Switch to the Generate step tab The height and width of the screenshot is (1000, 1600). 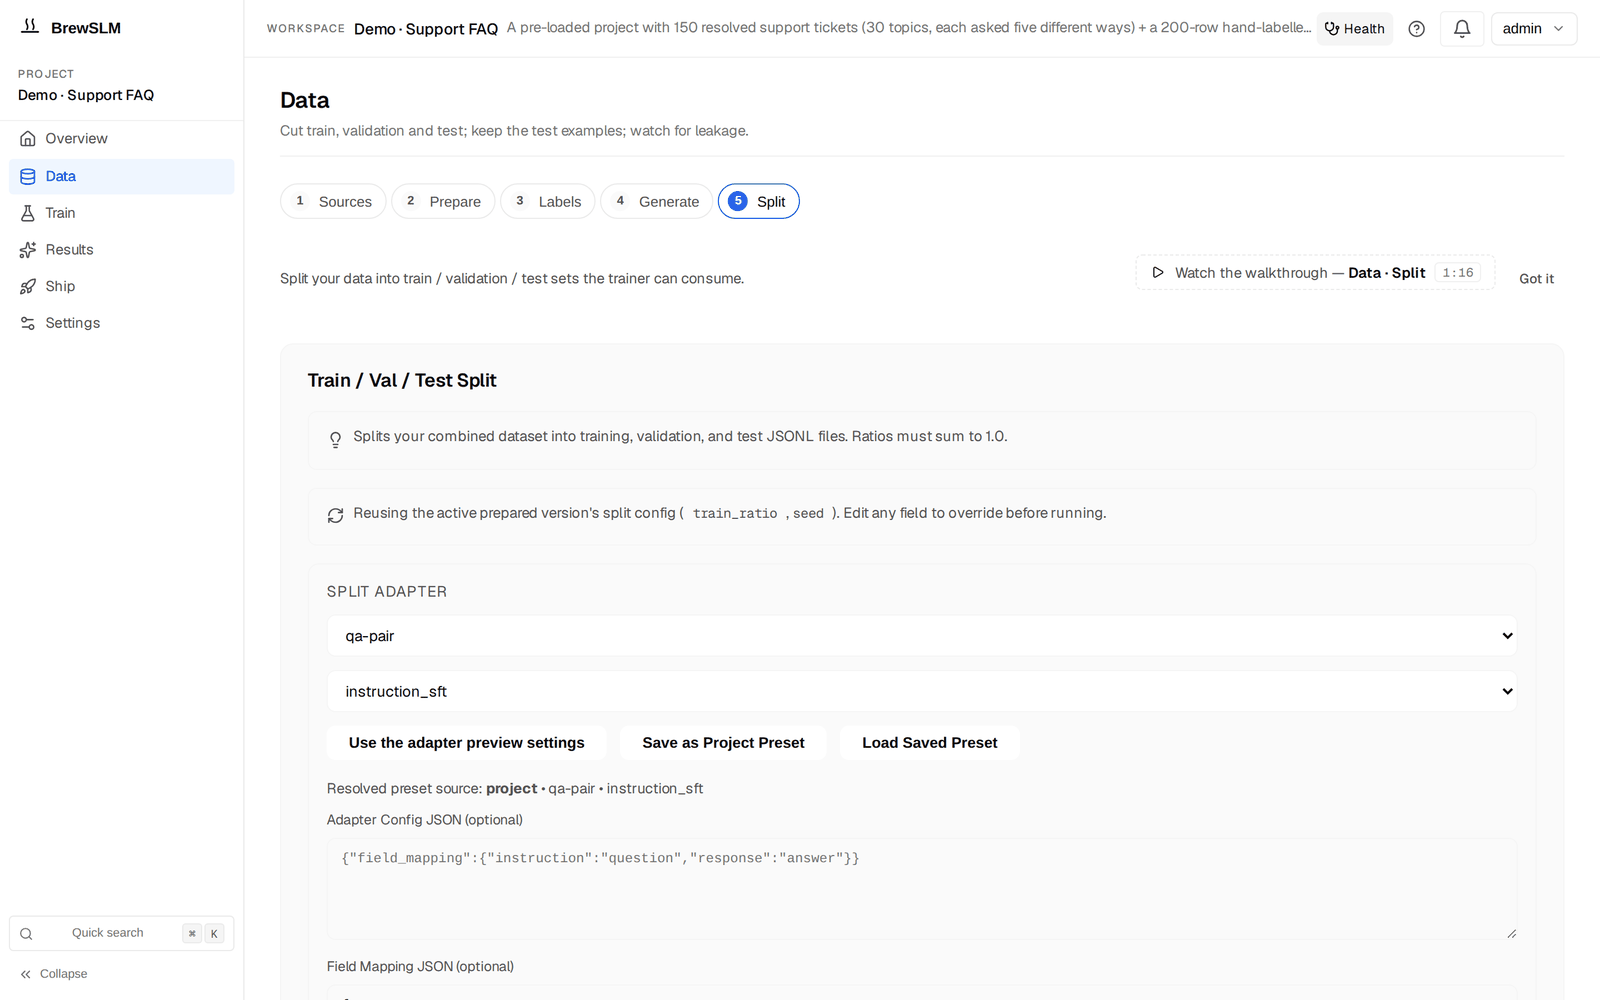tap(656, 201)
